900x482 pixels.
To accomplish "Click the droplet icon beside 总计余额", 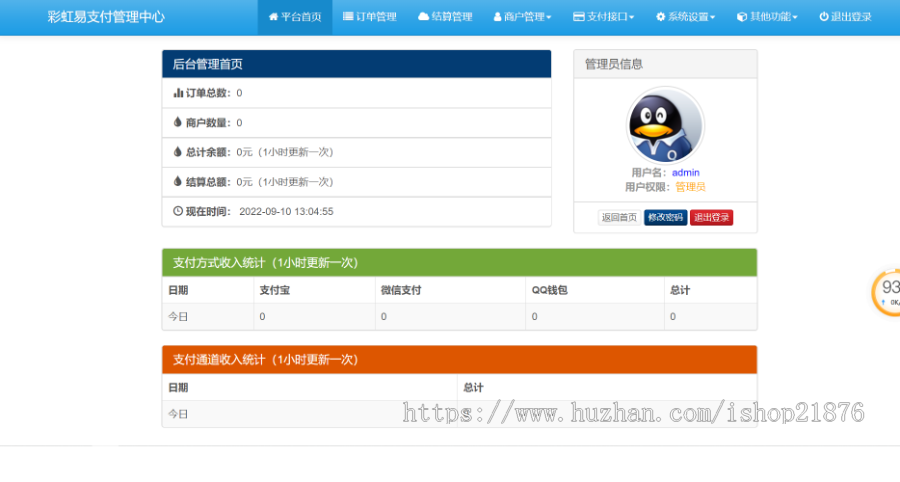I will [x=177, y=151].
